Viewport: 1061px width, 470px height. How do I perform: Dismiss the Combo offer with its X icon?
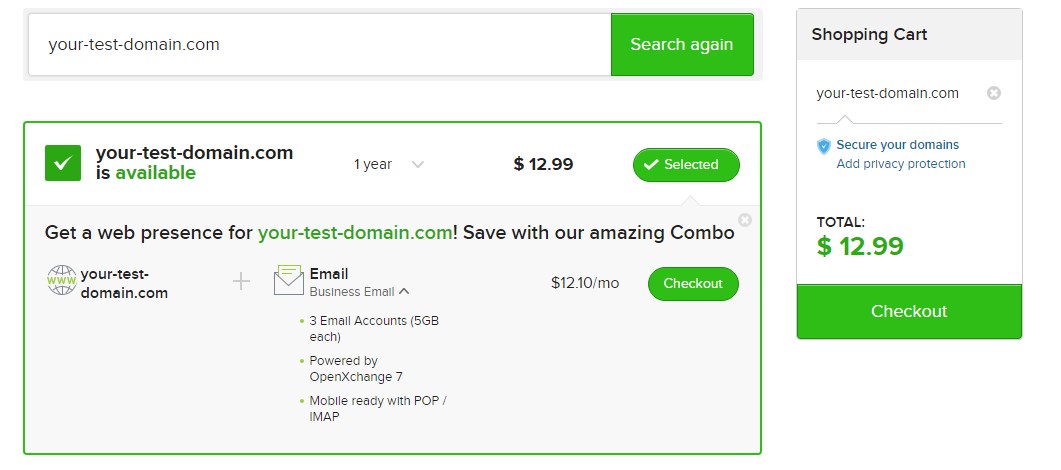click(x=744, y=220)
